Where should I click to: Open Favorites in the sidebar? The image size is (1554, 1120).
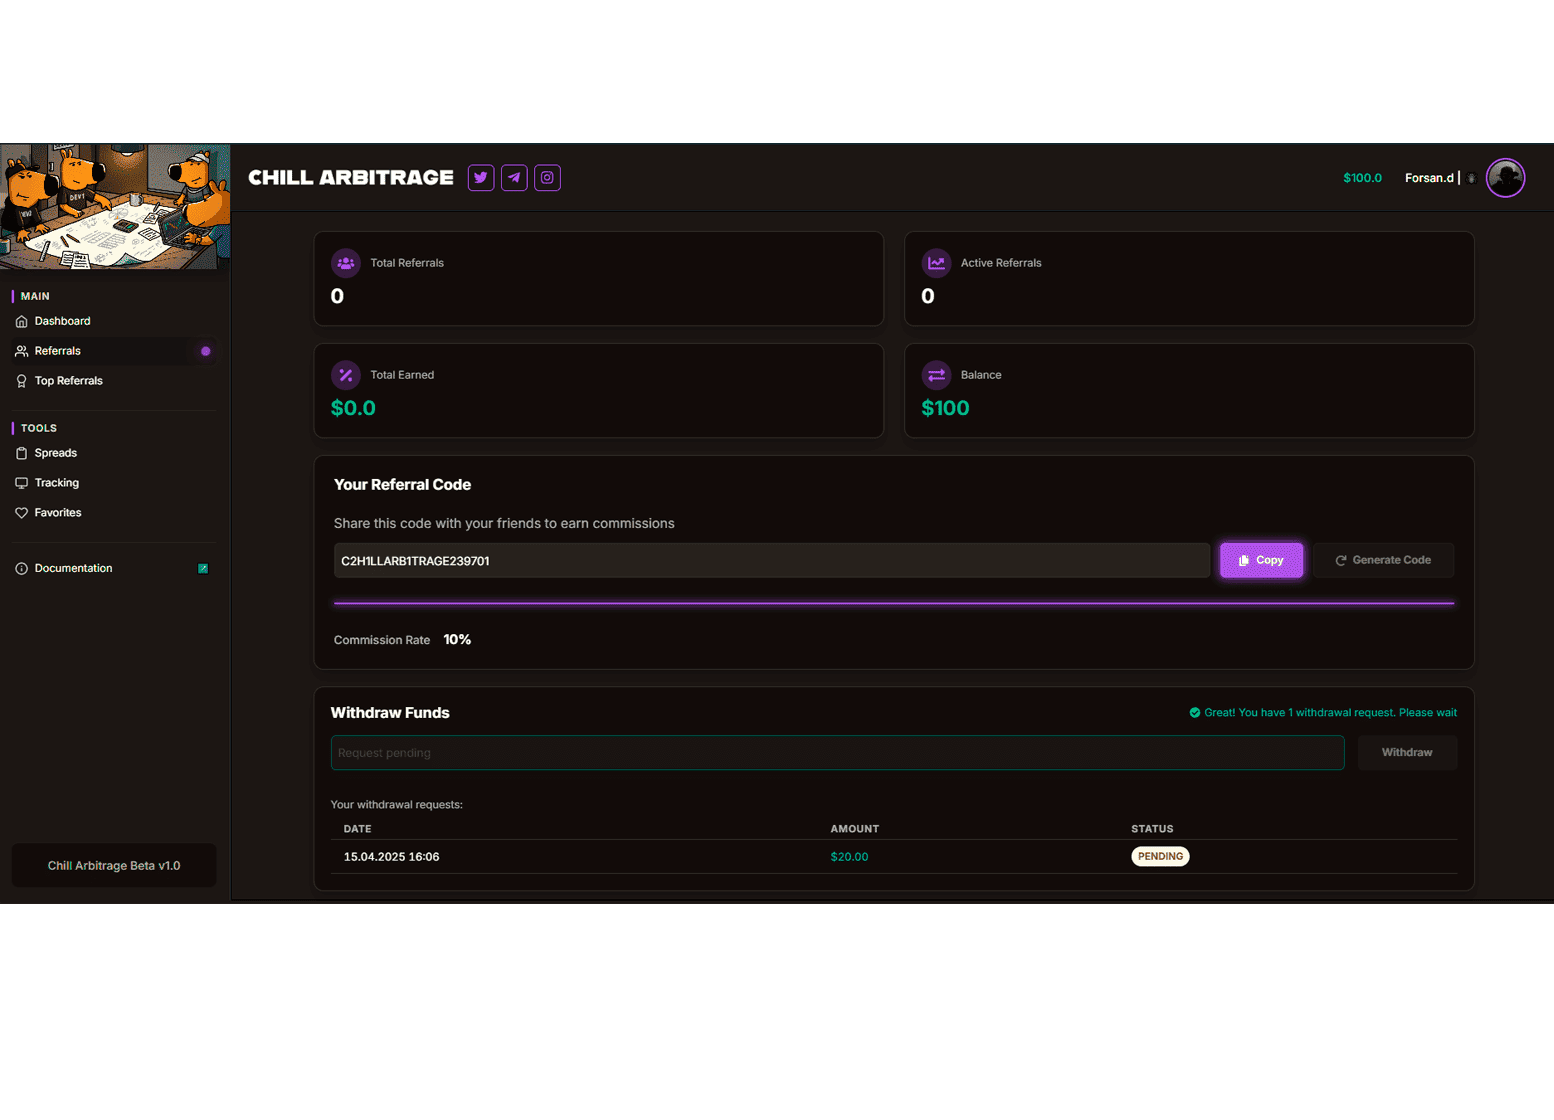pos(57,513)
